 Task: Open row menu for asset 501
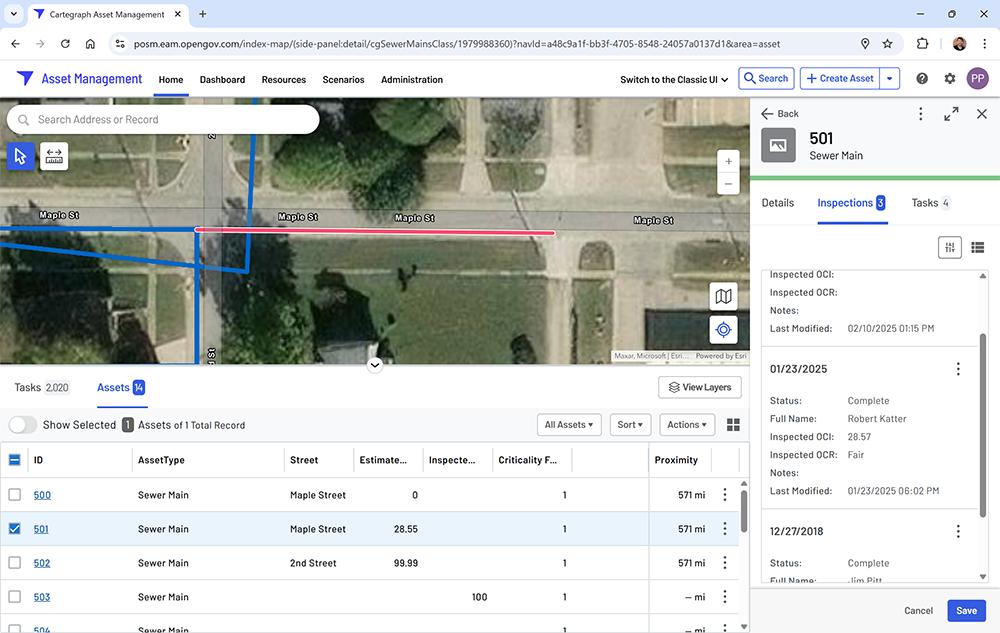[x=724, y=528]
